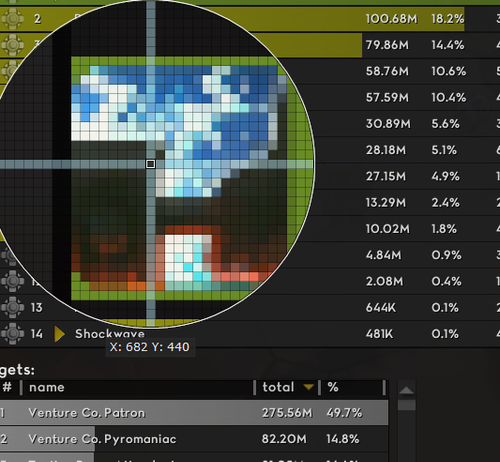500x462 pixels.
Task: Click the 27.15M amount value
Action: 386,176
